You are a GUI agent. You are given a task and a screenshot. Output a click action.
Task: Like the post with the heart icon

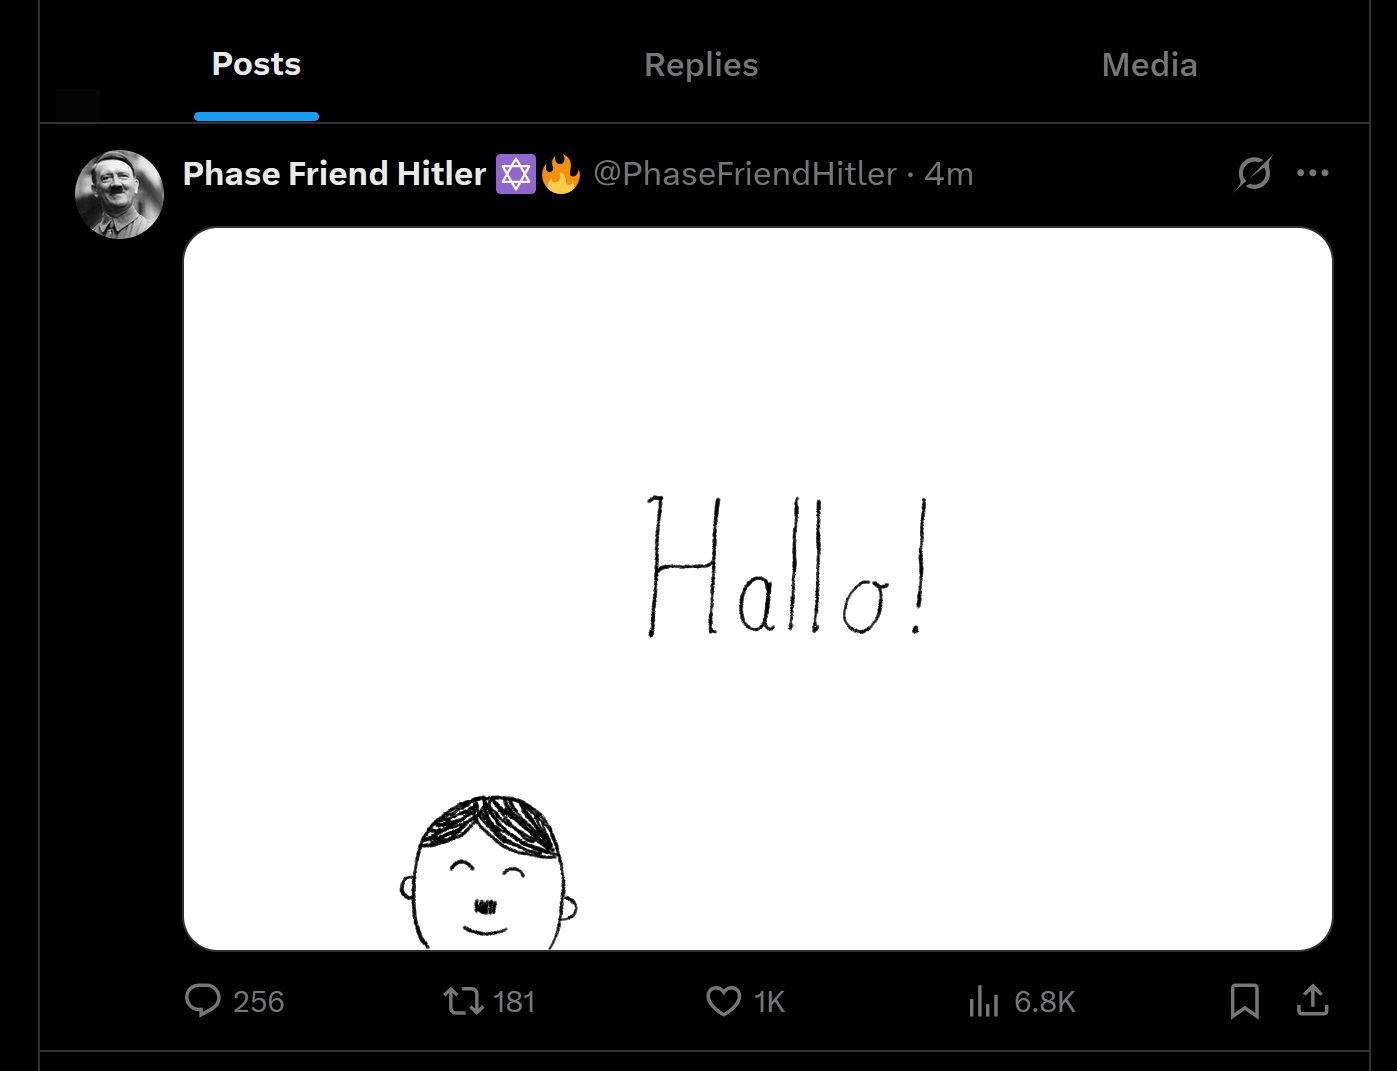[x=723, y=1000]
